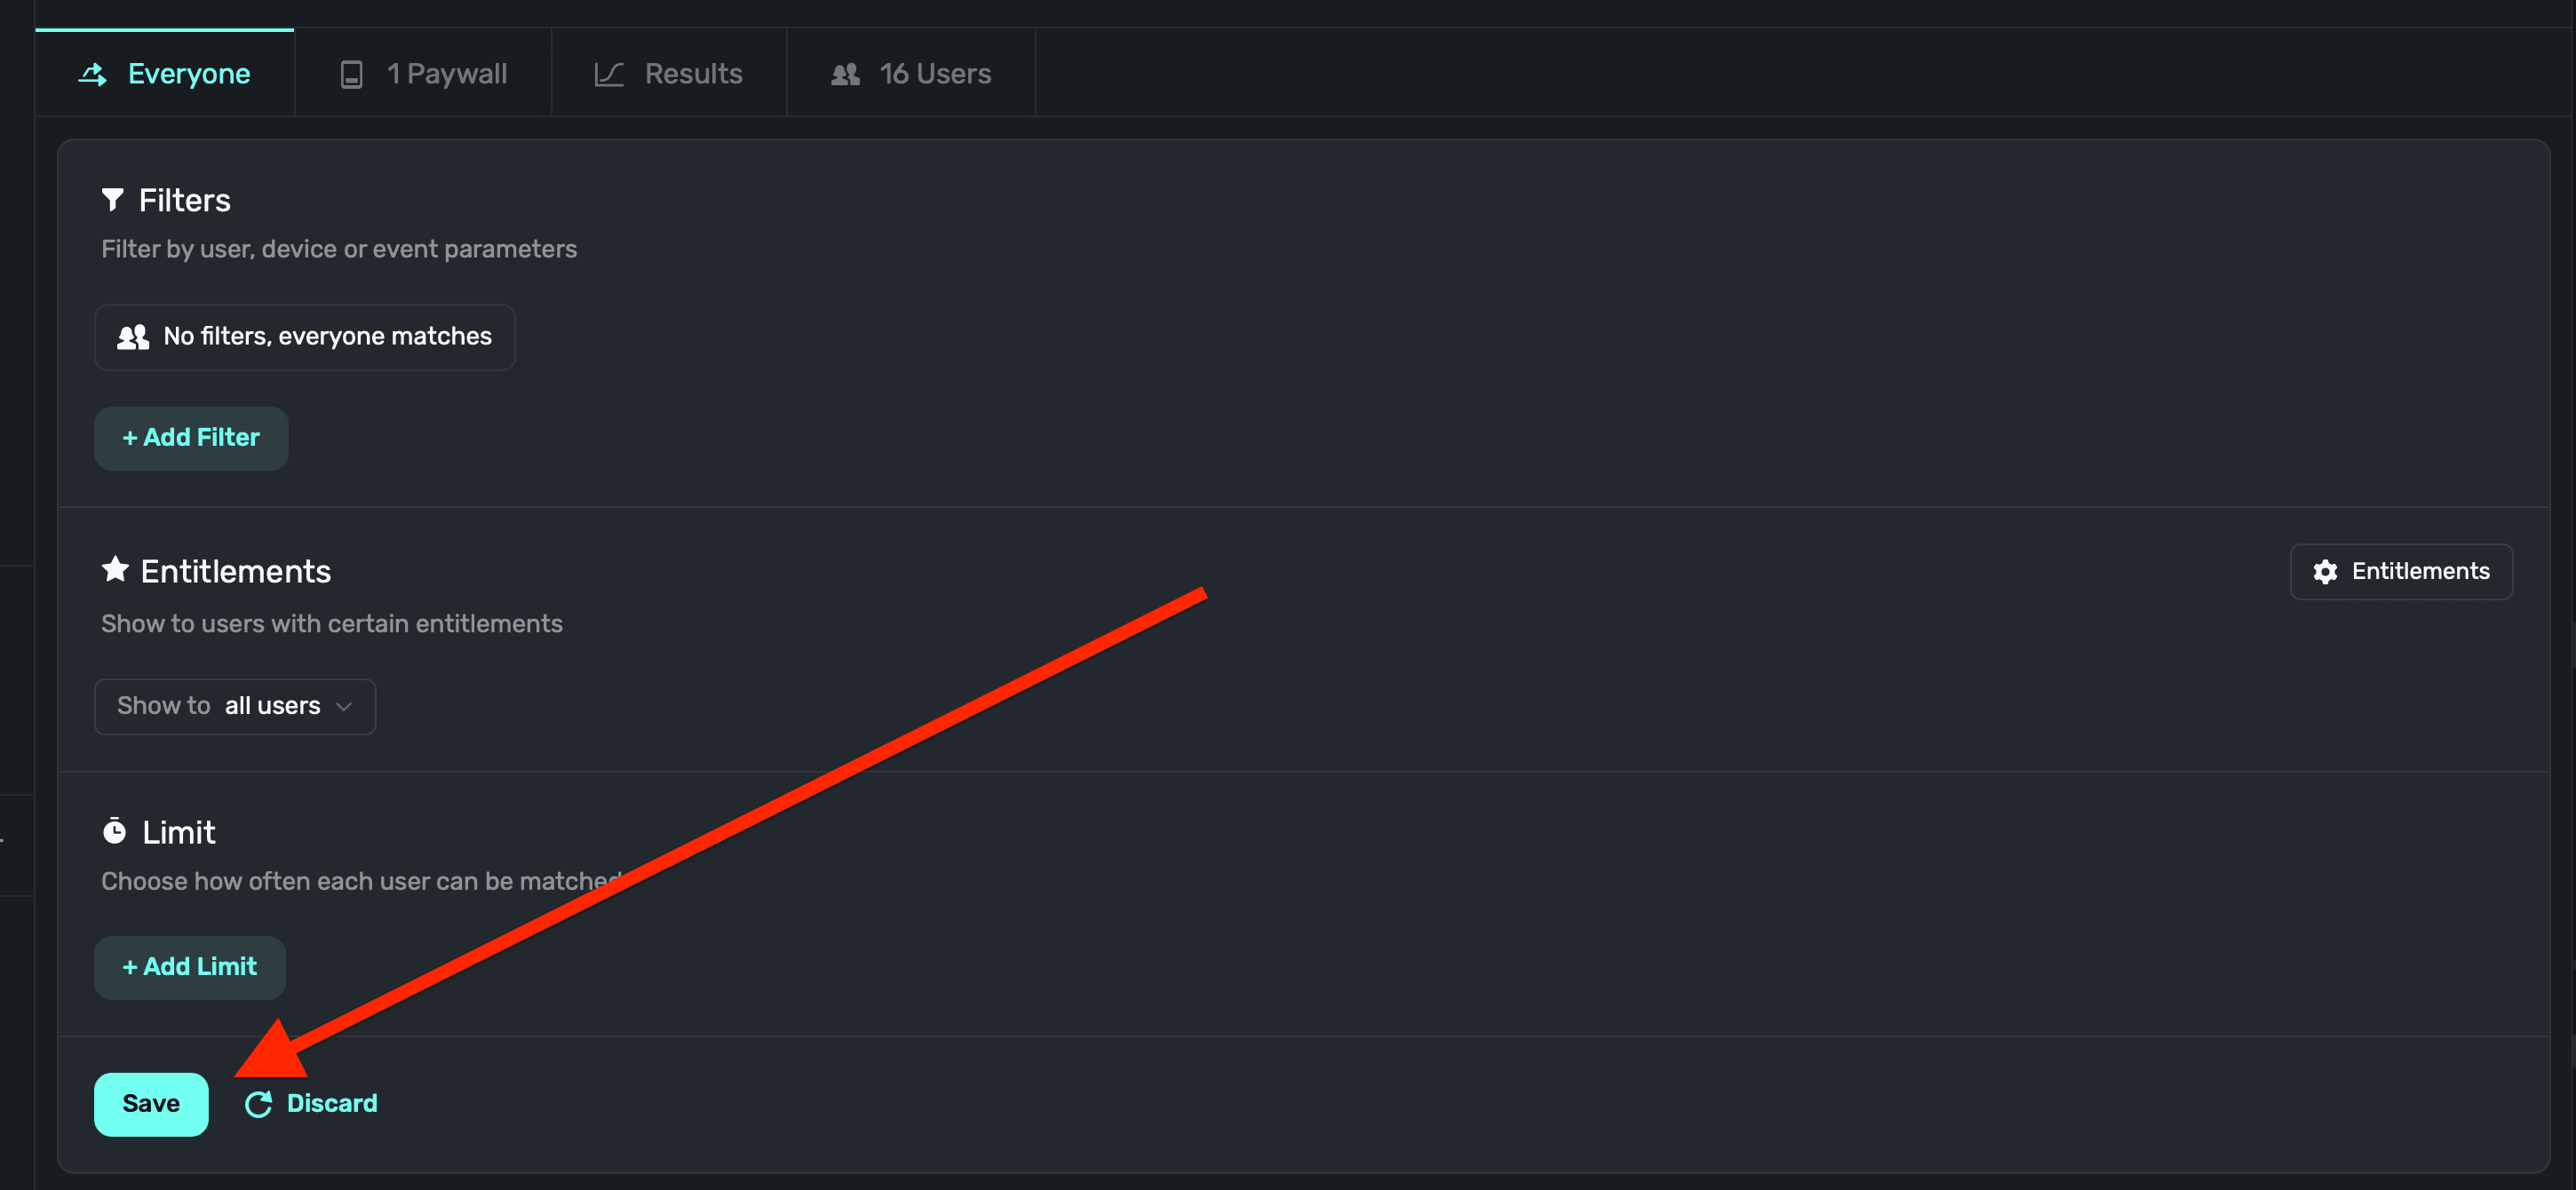Click the Paywall tab device icon
Screen dimensions: 2576x1190
[x=351, y=74]
